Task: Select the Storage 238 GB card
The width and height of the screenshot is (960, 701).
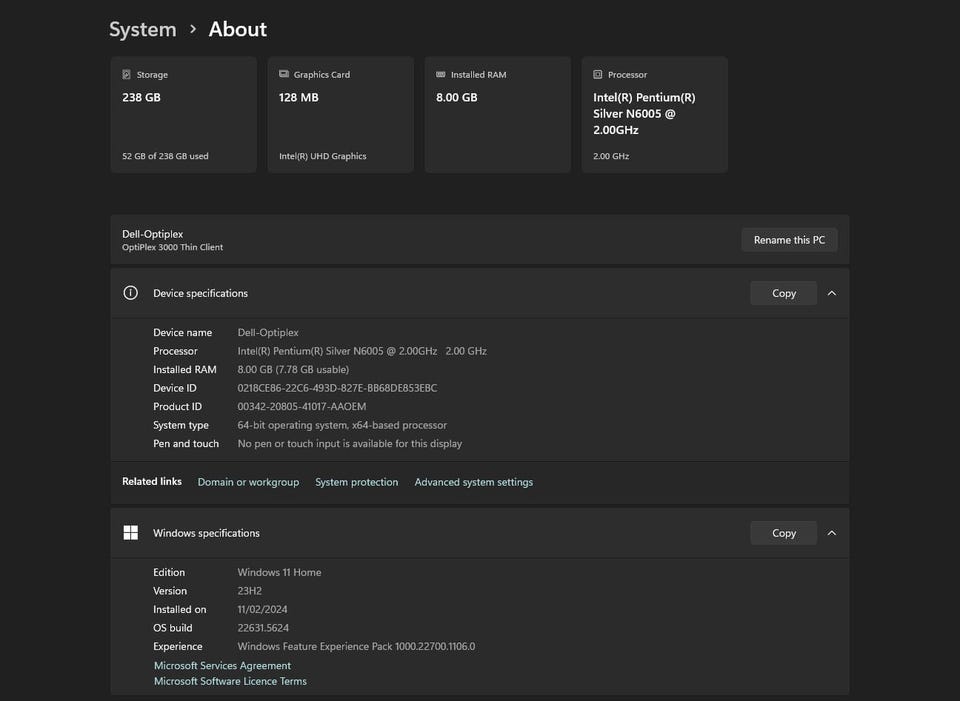Action: click(183, 115)
